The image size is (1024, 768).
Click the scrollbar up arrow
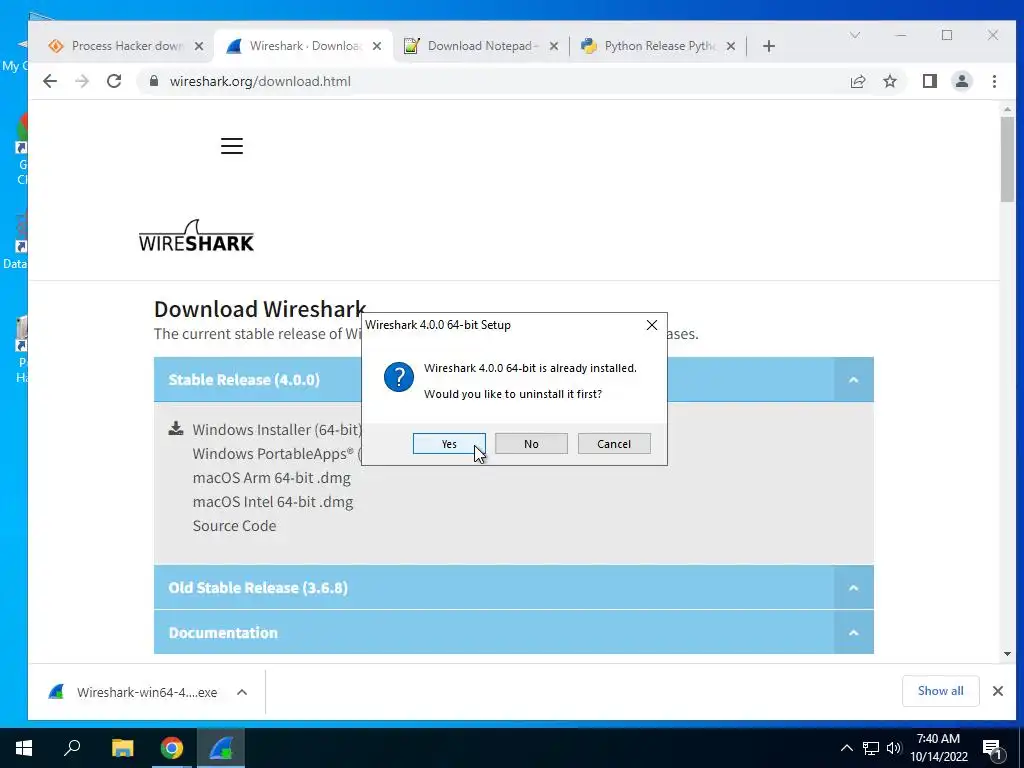1007,110
